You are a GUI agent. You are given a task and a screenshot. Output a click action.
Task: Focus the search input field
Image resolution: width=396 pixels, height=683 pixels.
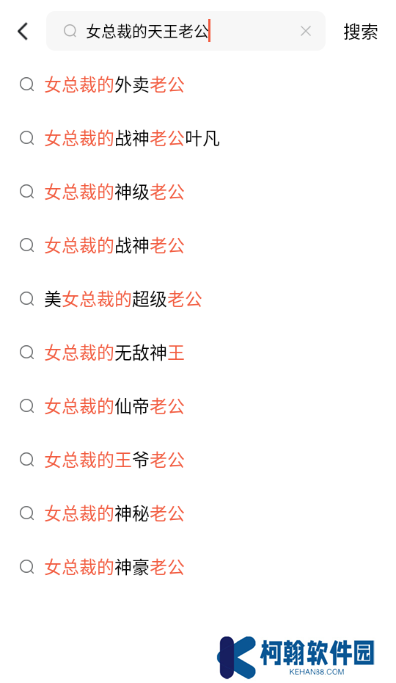coord(186,31)
